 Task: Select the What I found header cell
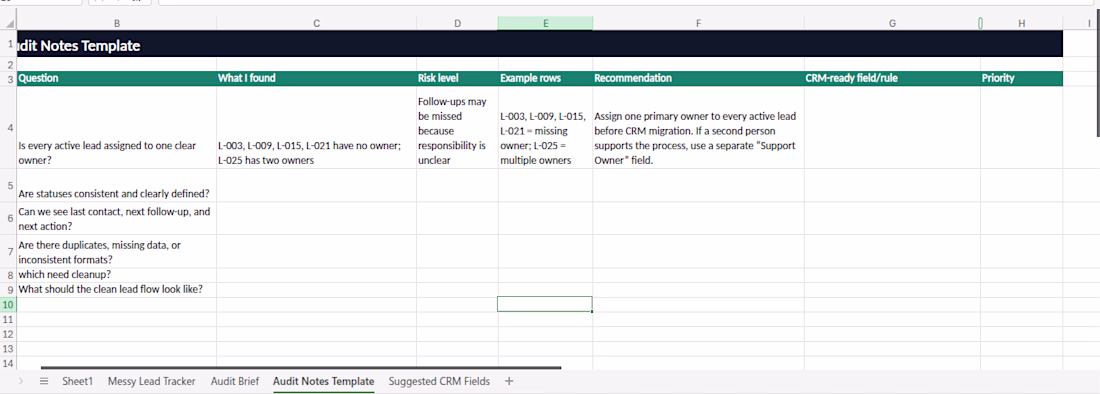[316, 79]
